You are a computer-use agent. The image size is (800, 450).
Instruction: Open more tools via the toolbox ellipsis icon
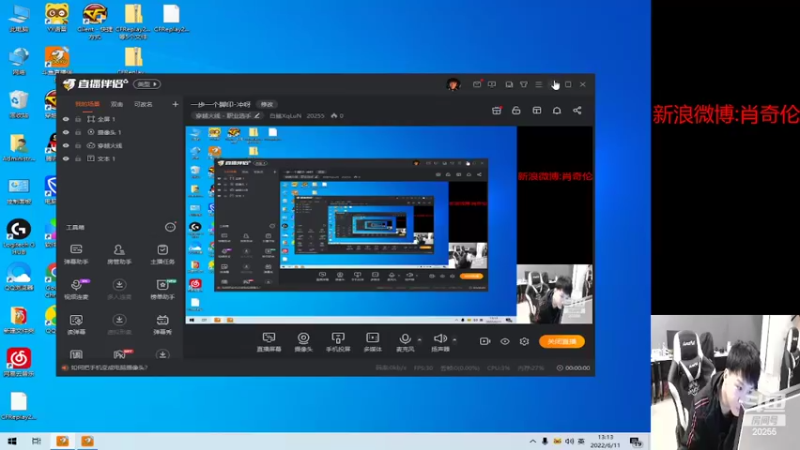[170, 227]
